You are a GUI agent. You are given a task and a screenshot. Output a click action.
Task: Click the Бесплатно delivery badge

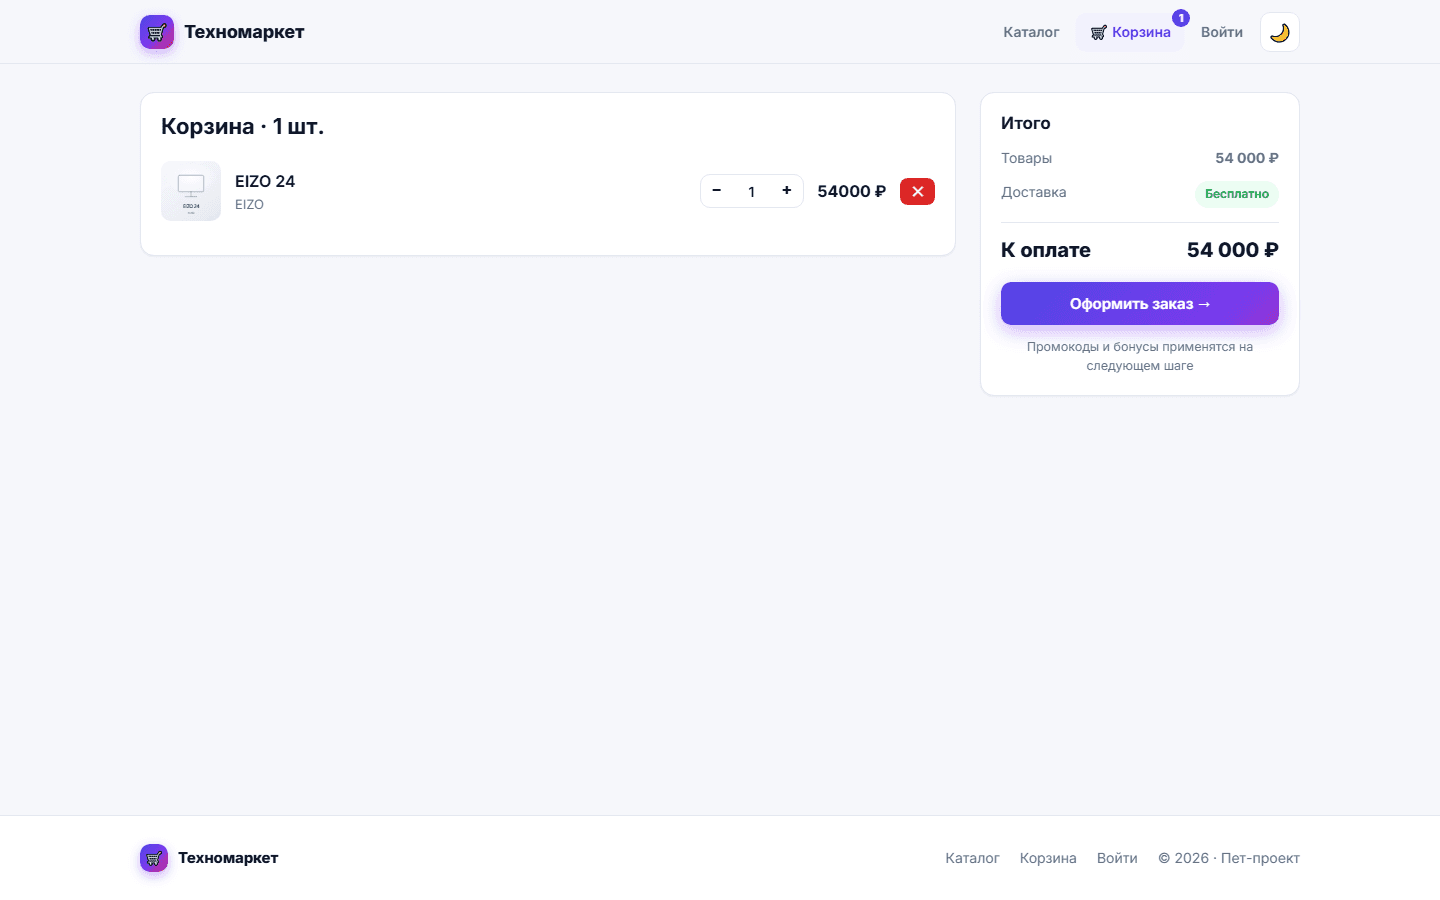coord(1237,194)
